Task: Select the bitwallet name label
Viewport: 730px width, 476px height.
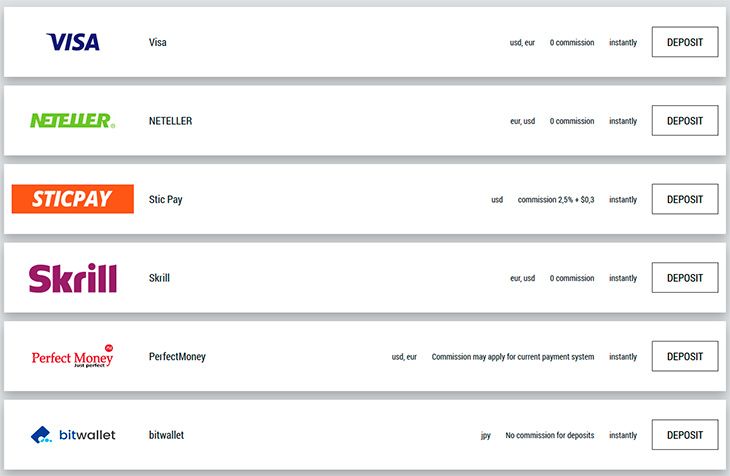Action: [166, 435]
